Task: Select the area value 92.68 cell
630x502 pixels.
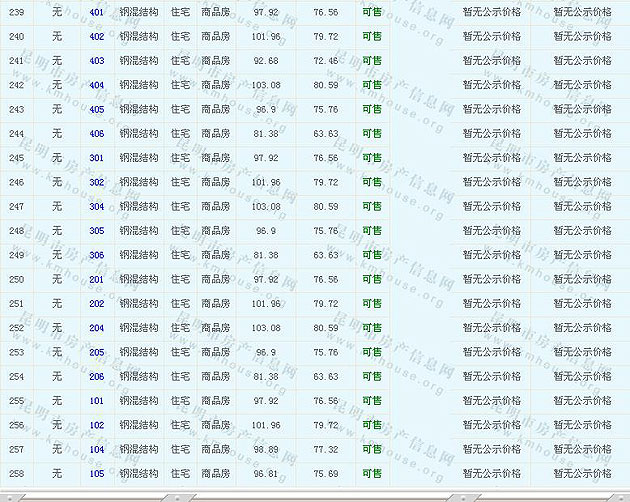Action: 266,61
